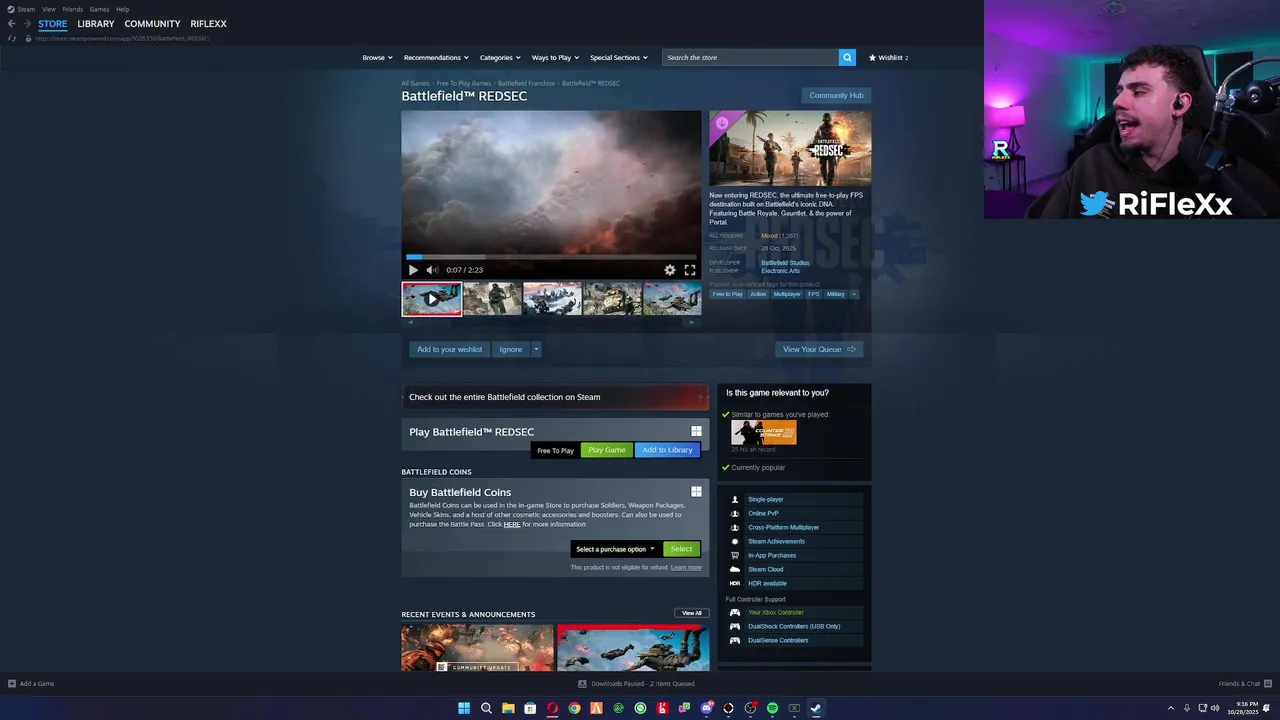Click Add to Library button
Screen dimensions: 1280x720
[667, 450]
